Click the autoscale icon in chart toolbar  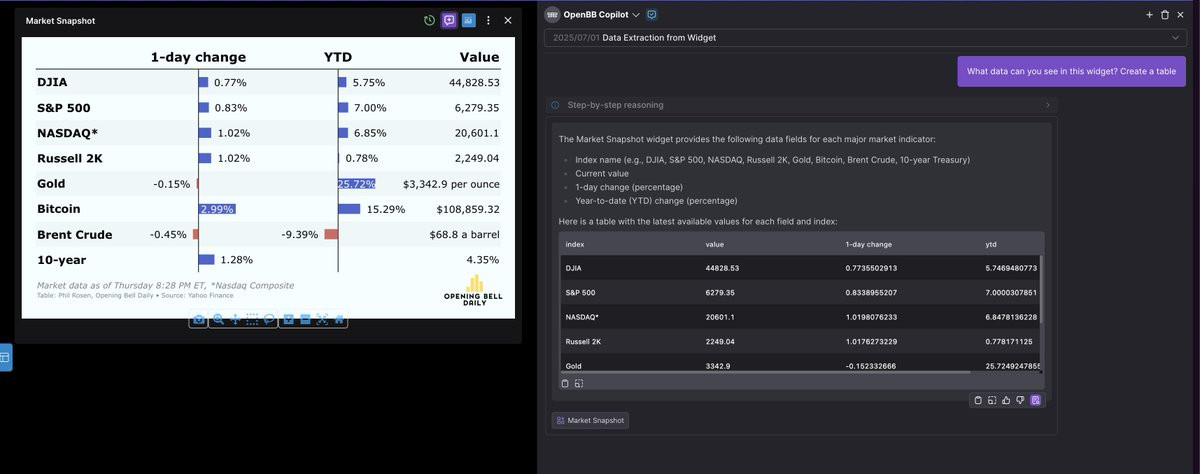(322, 319)
